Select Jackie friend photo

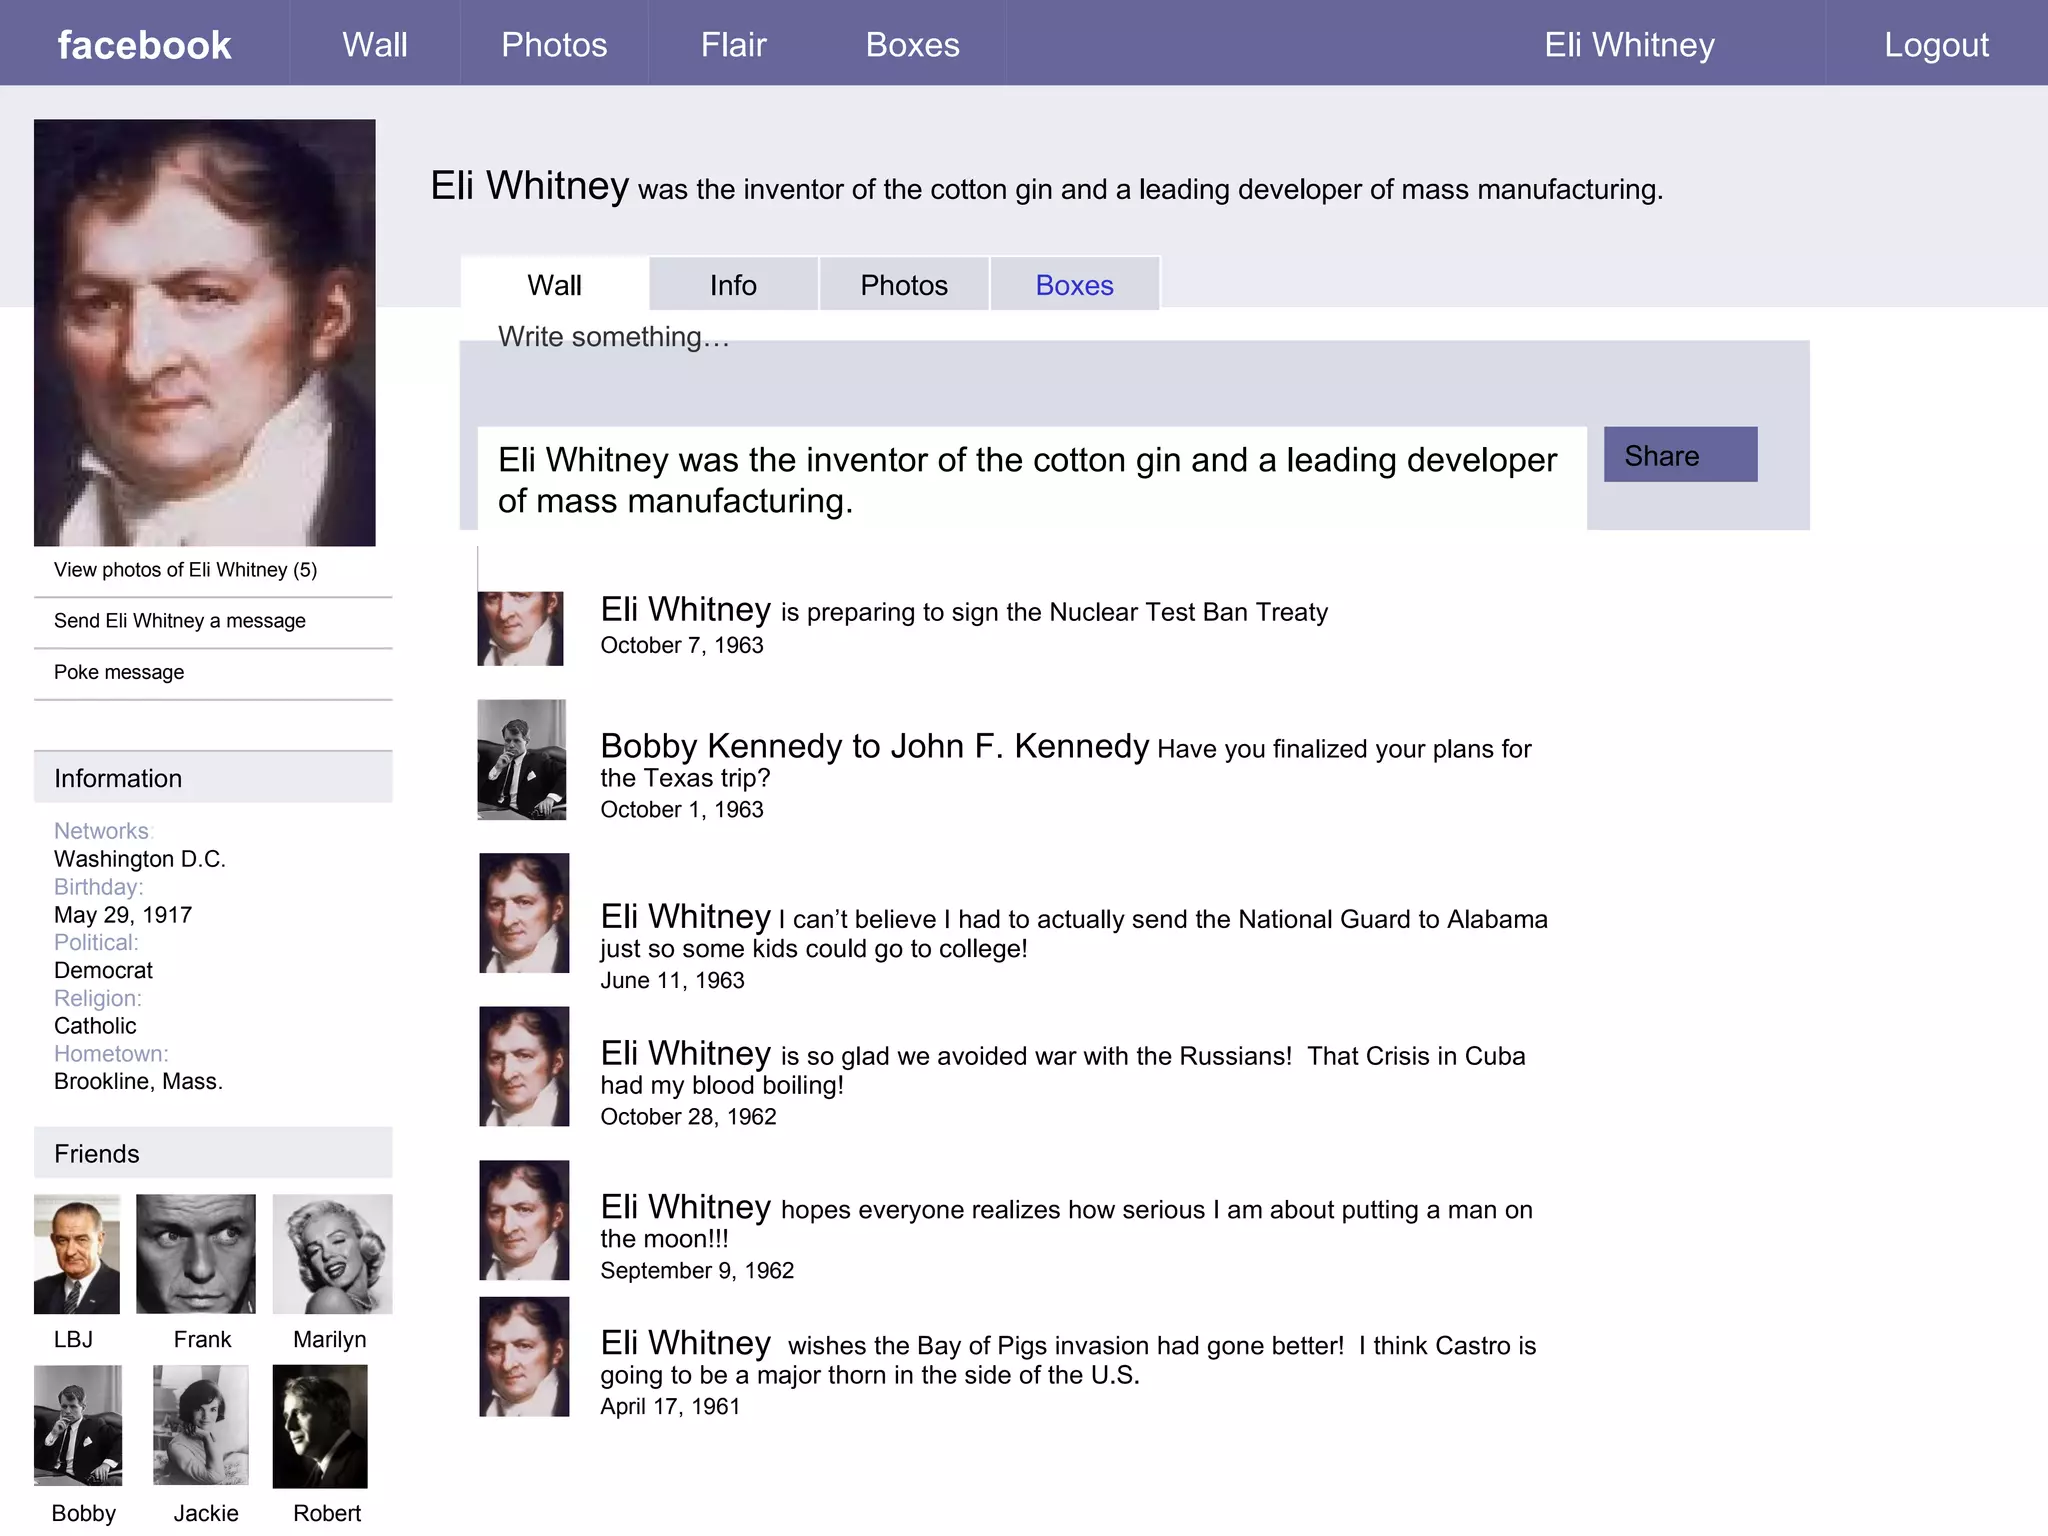[x=200, y=1425]
